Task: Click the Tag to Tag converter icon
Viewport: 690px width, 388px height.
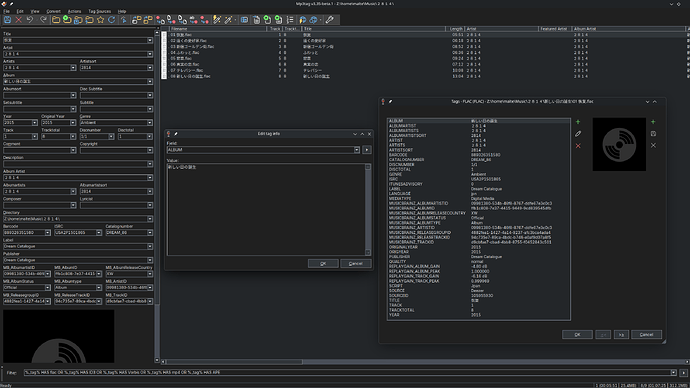Action: [x=205, y=20]
